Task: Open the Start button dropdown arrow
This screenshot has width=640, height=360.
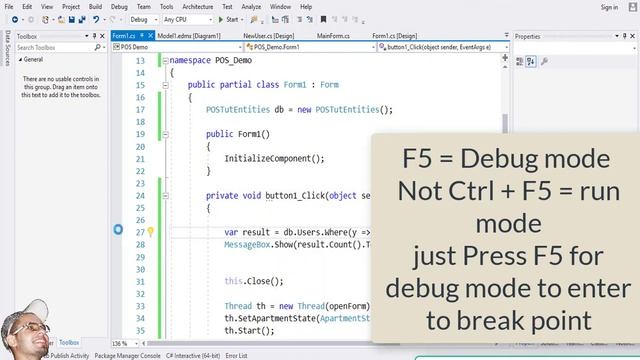Action: pos(242,20)
